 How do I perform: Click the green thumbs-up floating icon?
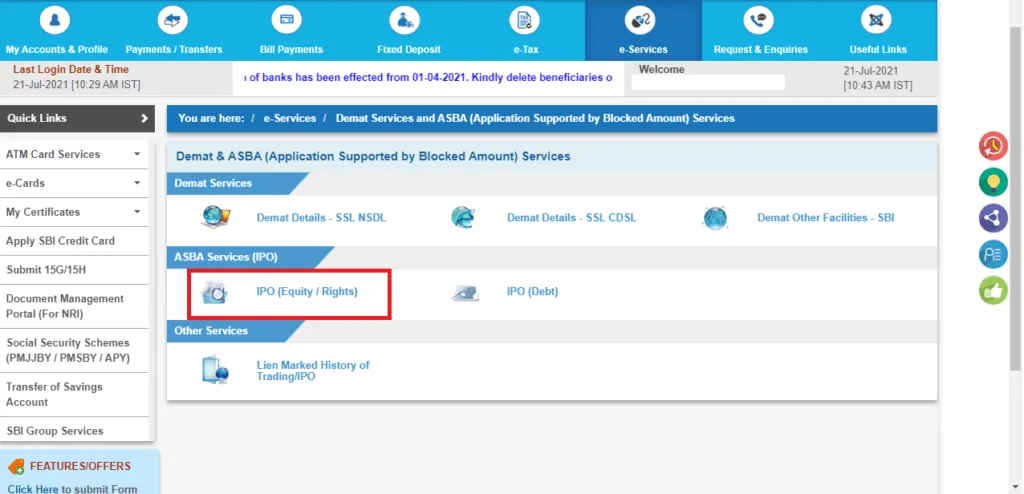pos(993,291)
